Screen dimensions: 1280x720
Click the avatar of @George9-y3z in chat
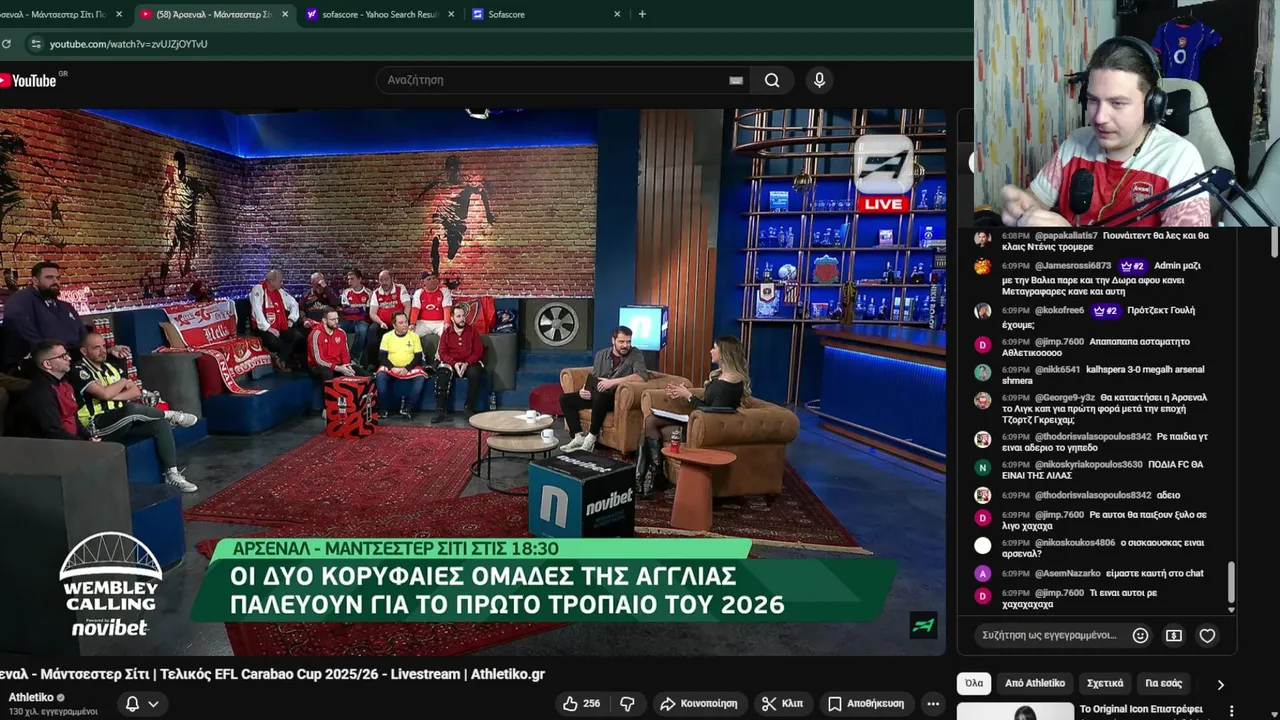click(x=983, y=400)
